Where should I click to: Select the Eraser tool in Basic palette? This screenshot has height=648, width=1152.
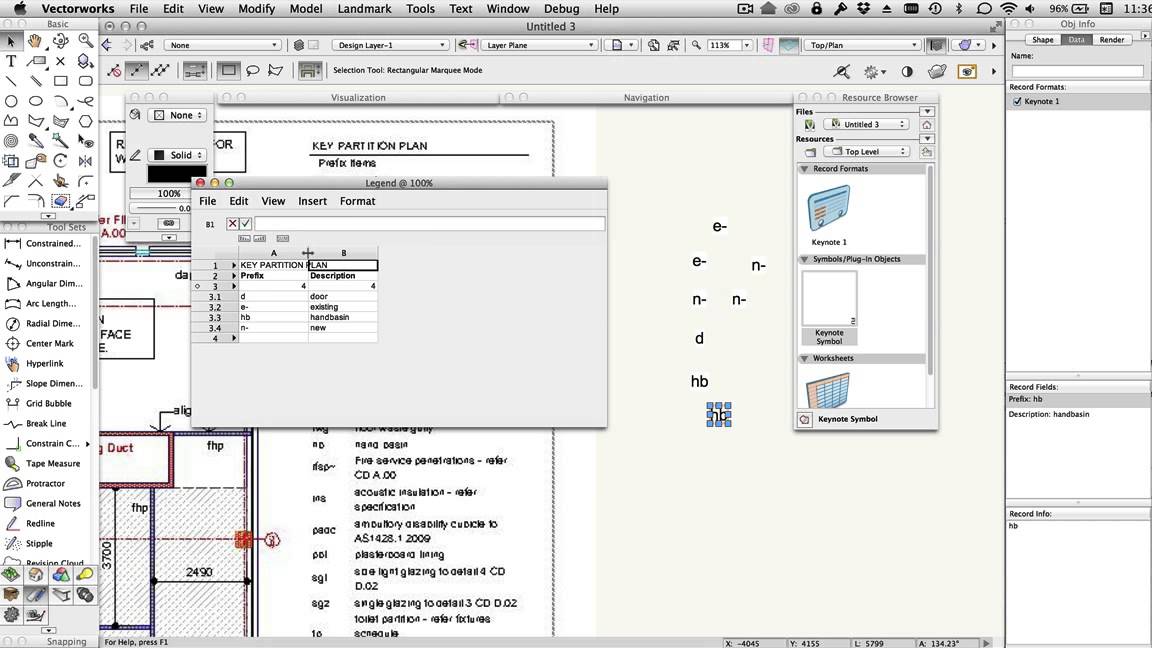click(60, 200)
